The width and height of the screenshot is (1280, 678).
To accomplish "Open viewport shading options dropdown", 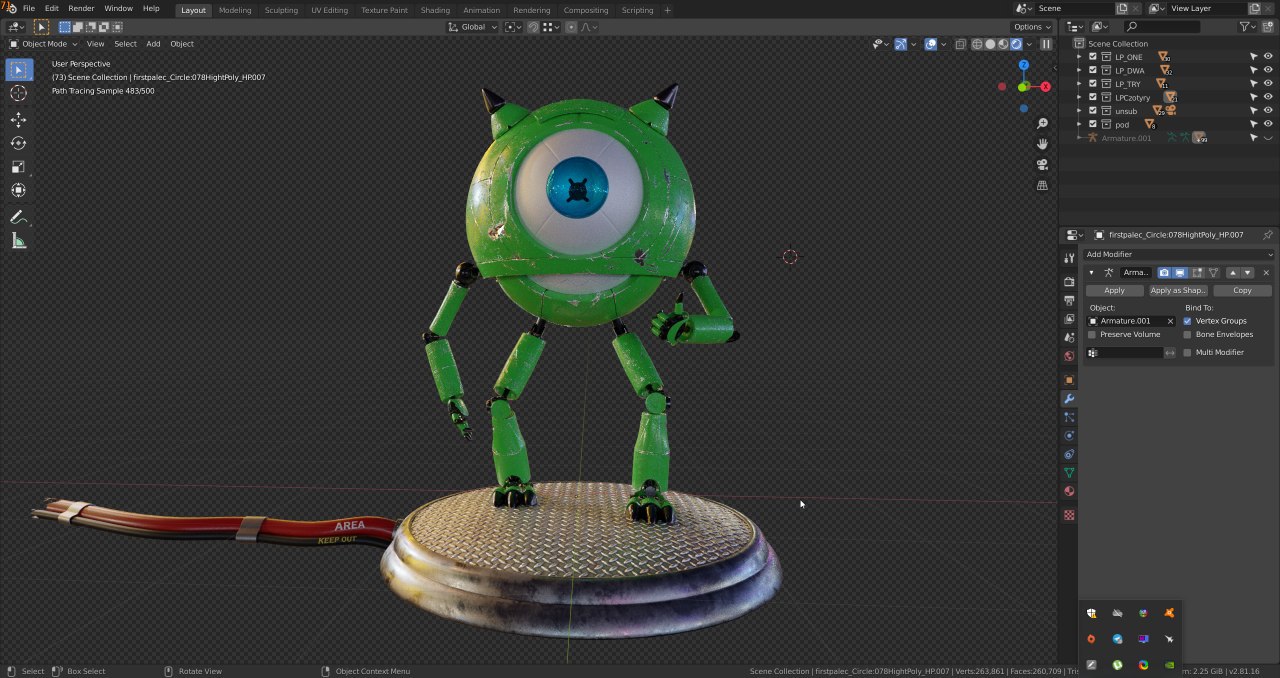I will pos(1031,44).
